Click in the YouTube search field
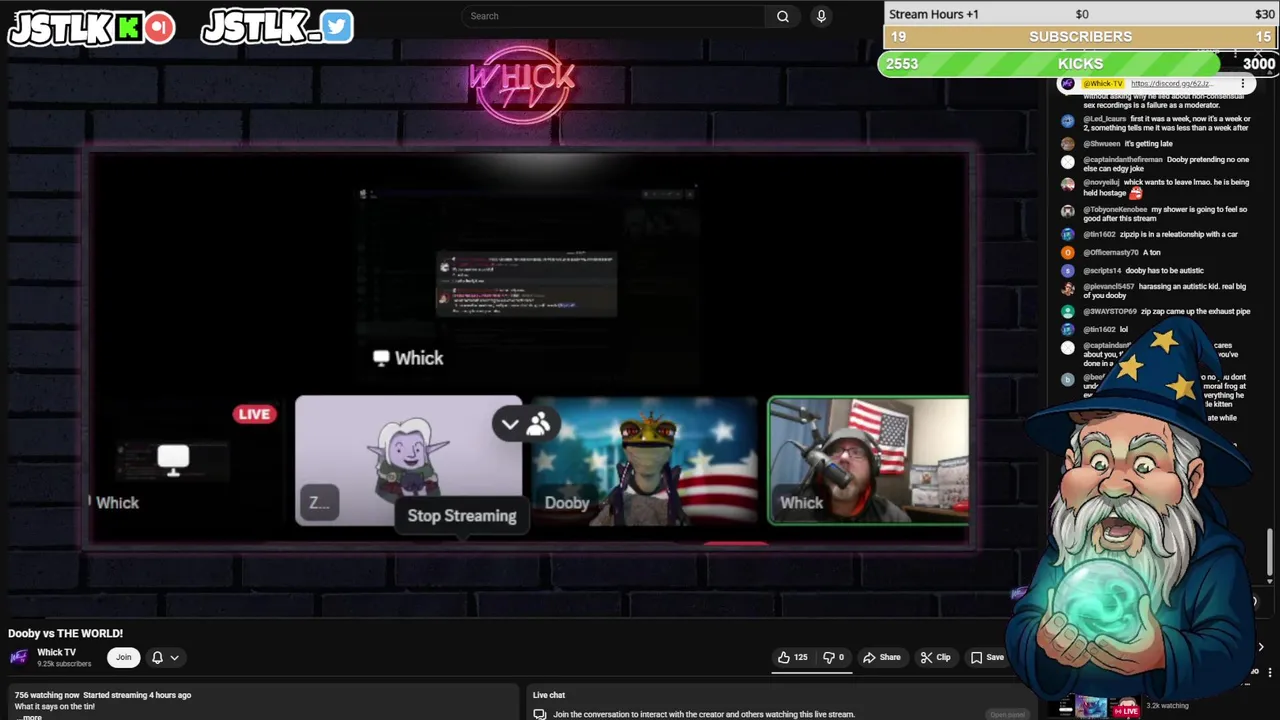 (x=615, y=16)
